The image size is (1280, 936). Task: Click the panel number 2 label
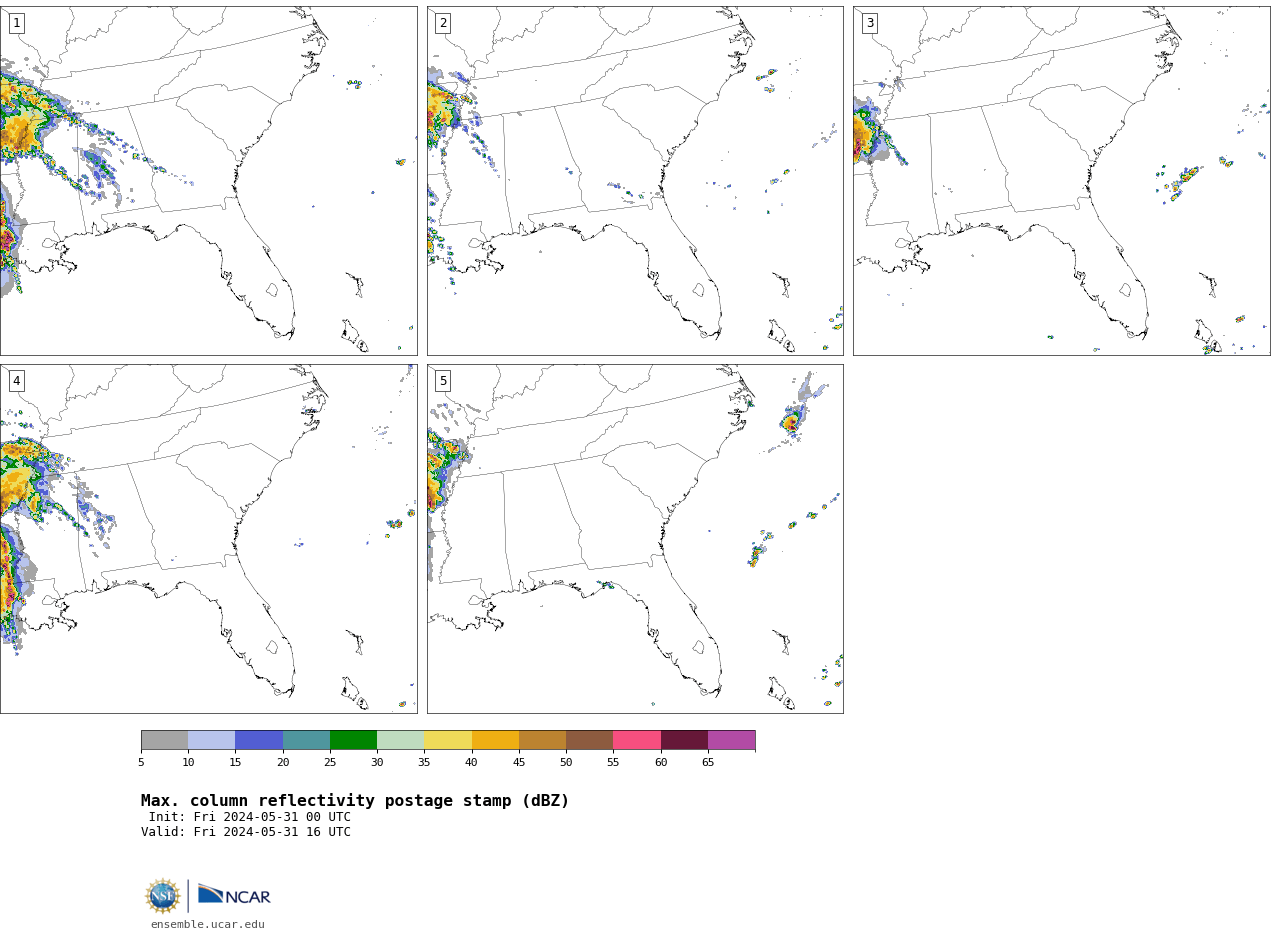(443, 23)
